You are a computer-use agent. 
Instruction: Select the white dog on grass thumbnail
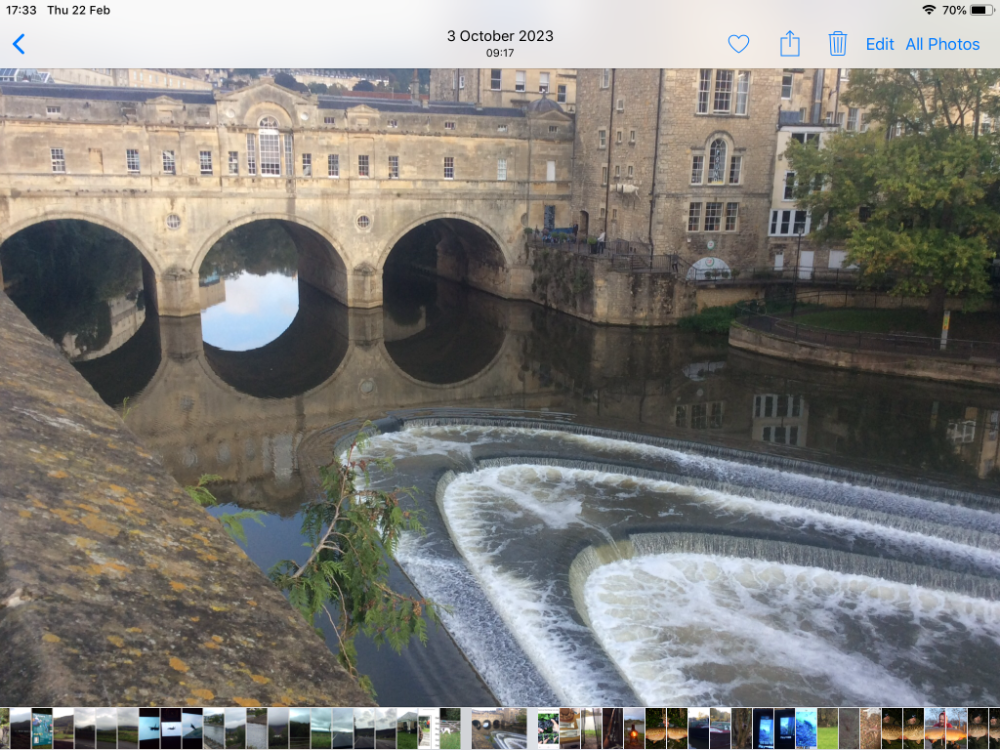450,728
